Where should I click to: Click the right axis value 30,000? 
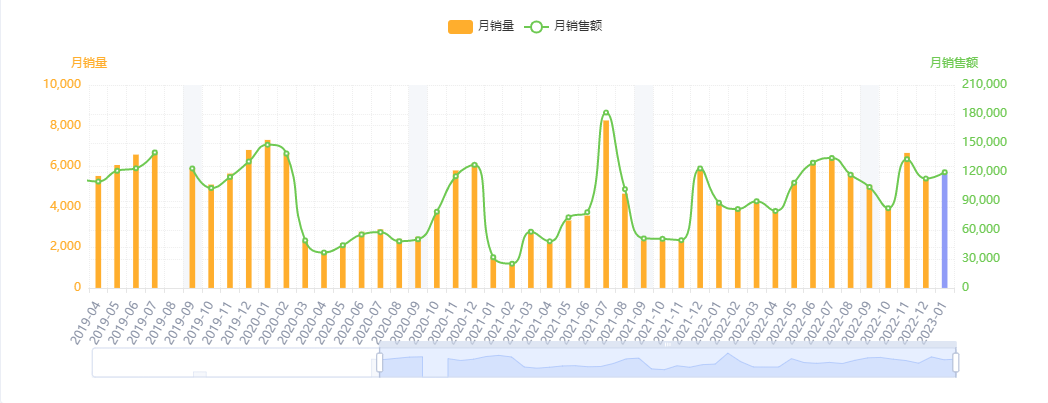point(980,258)
